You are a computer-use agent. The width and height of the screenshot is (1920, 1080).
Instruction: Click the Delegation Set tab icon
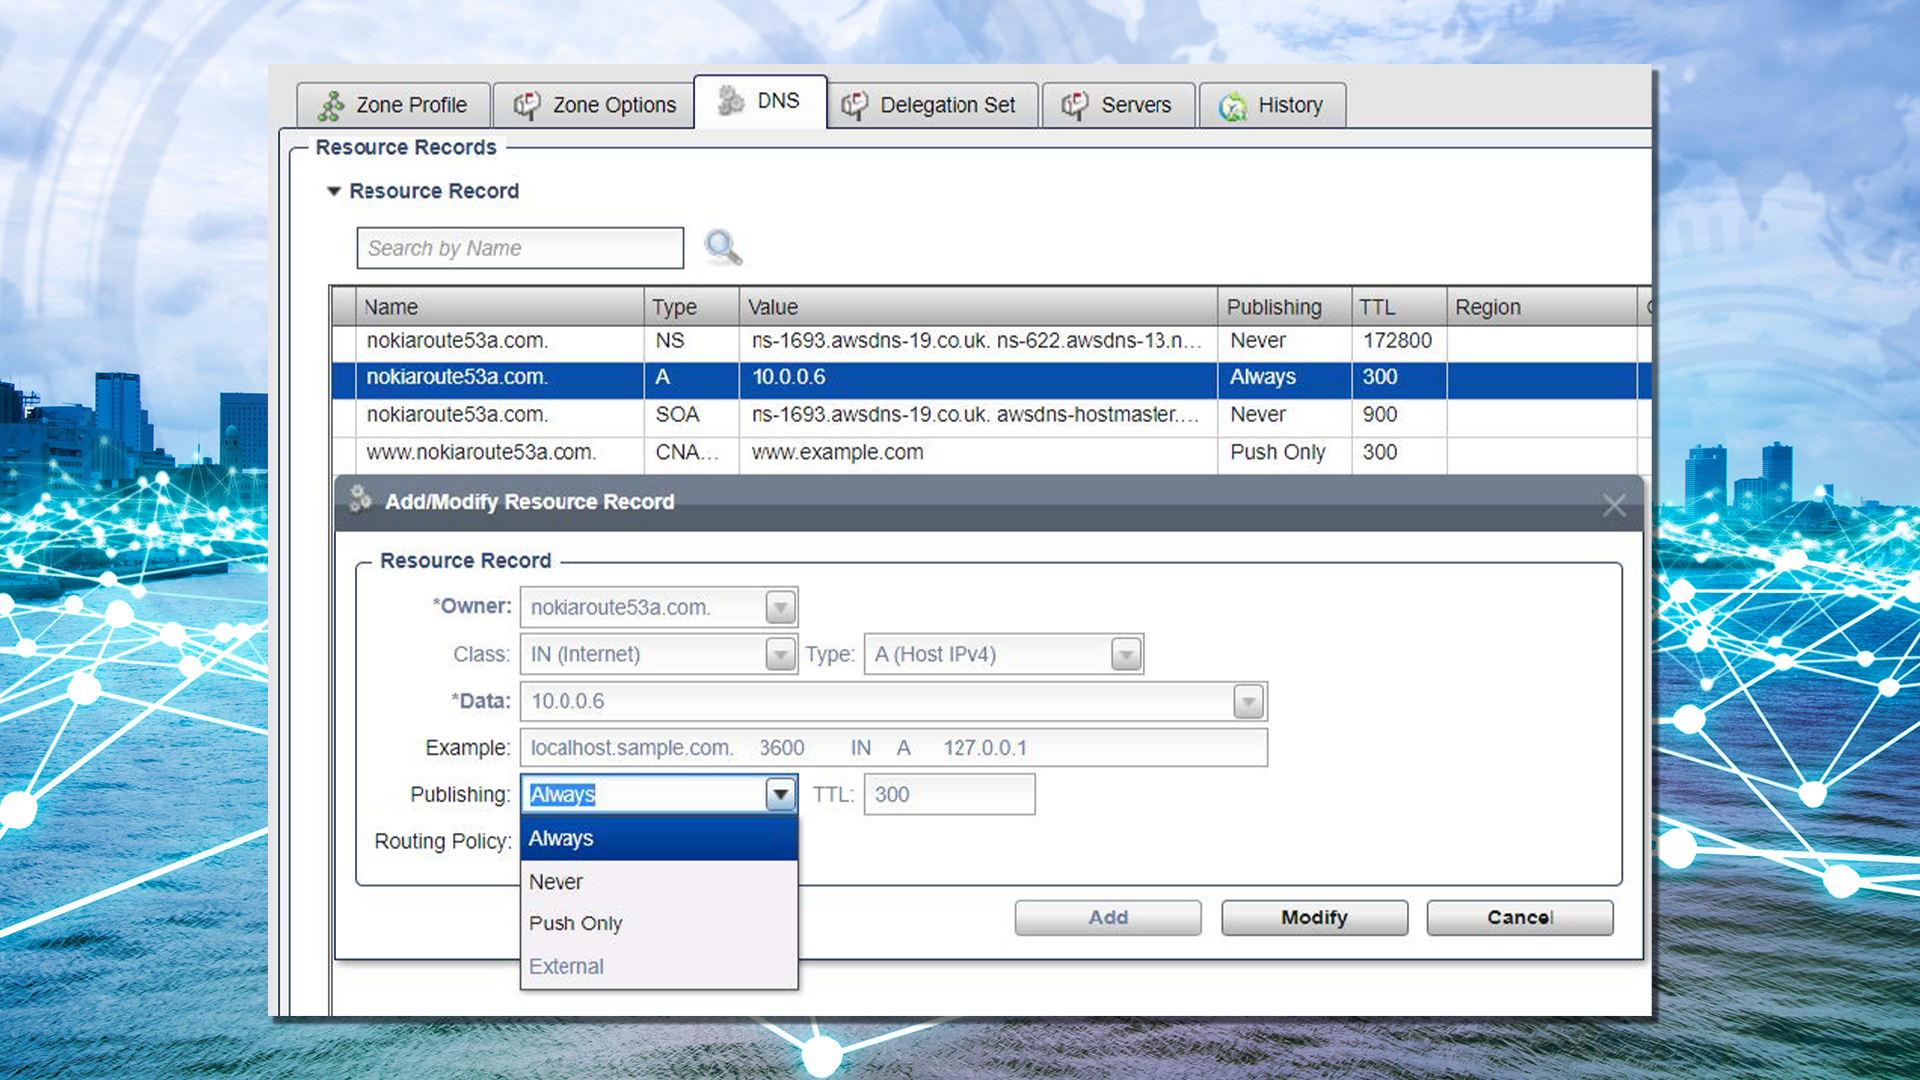tap(854, 105)
